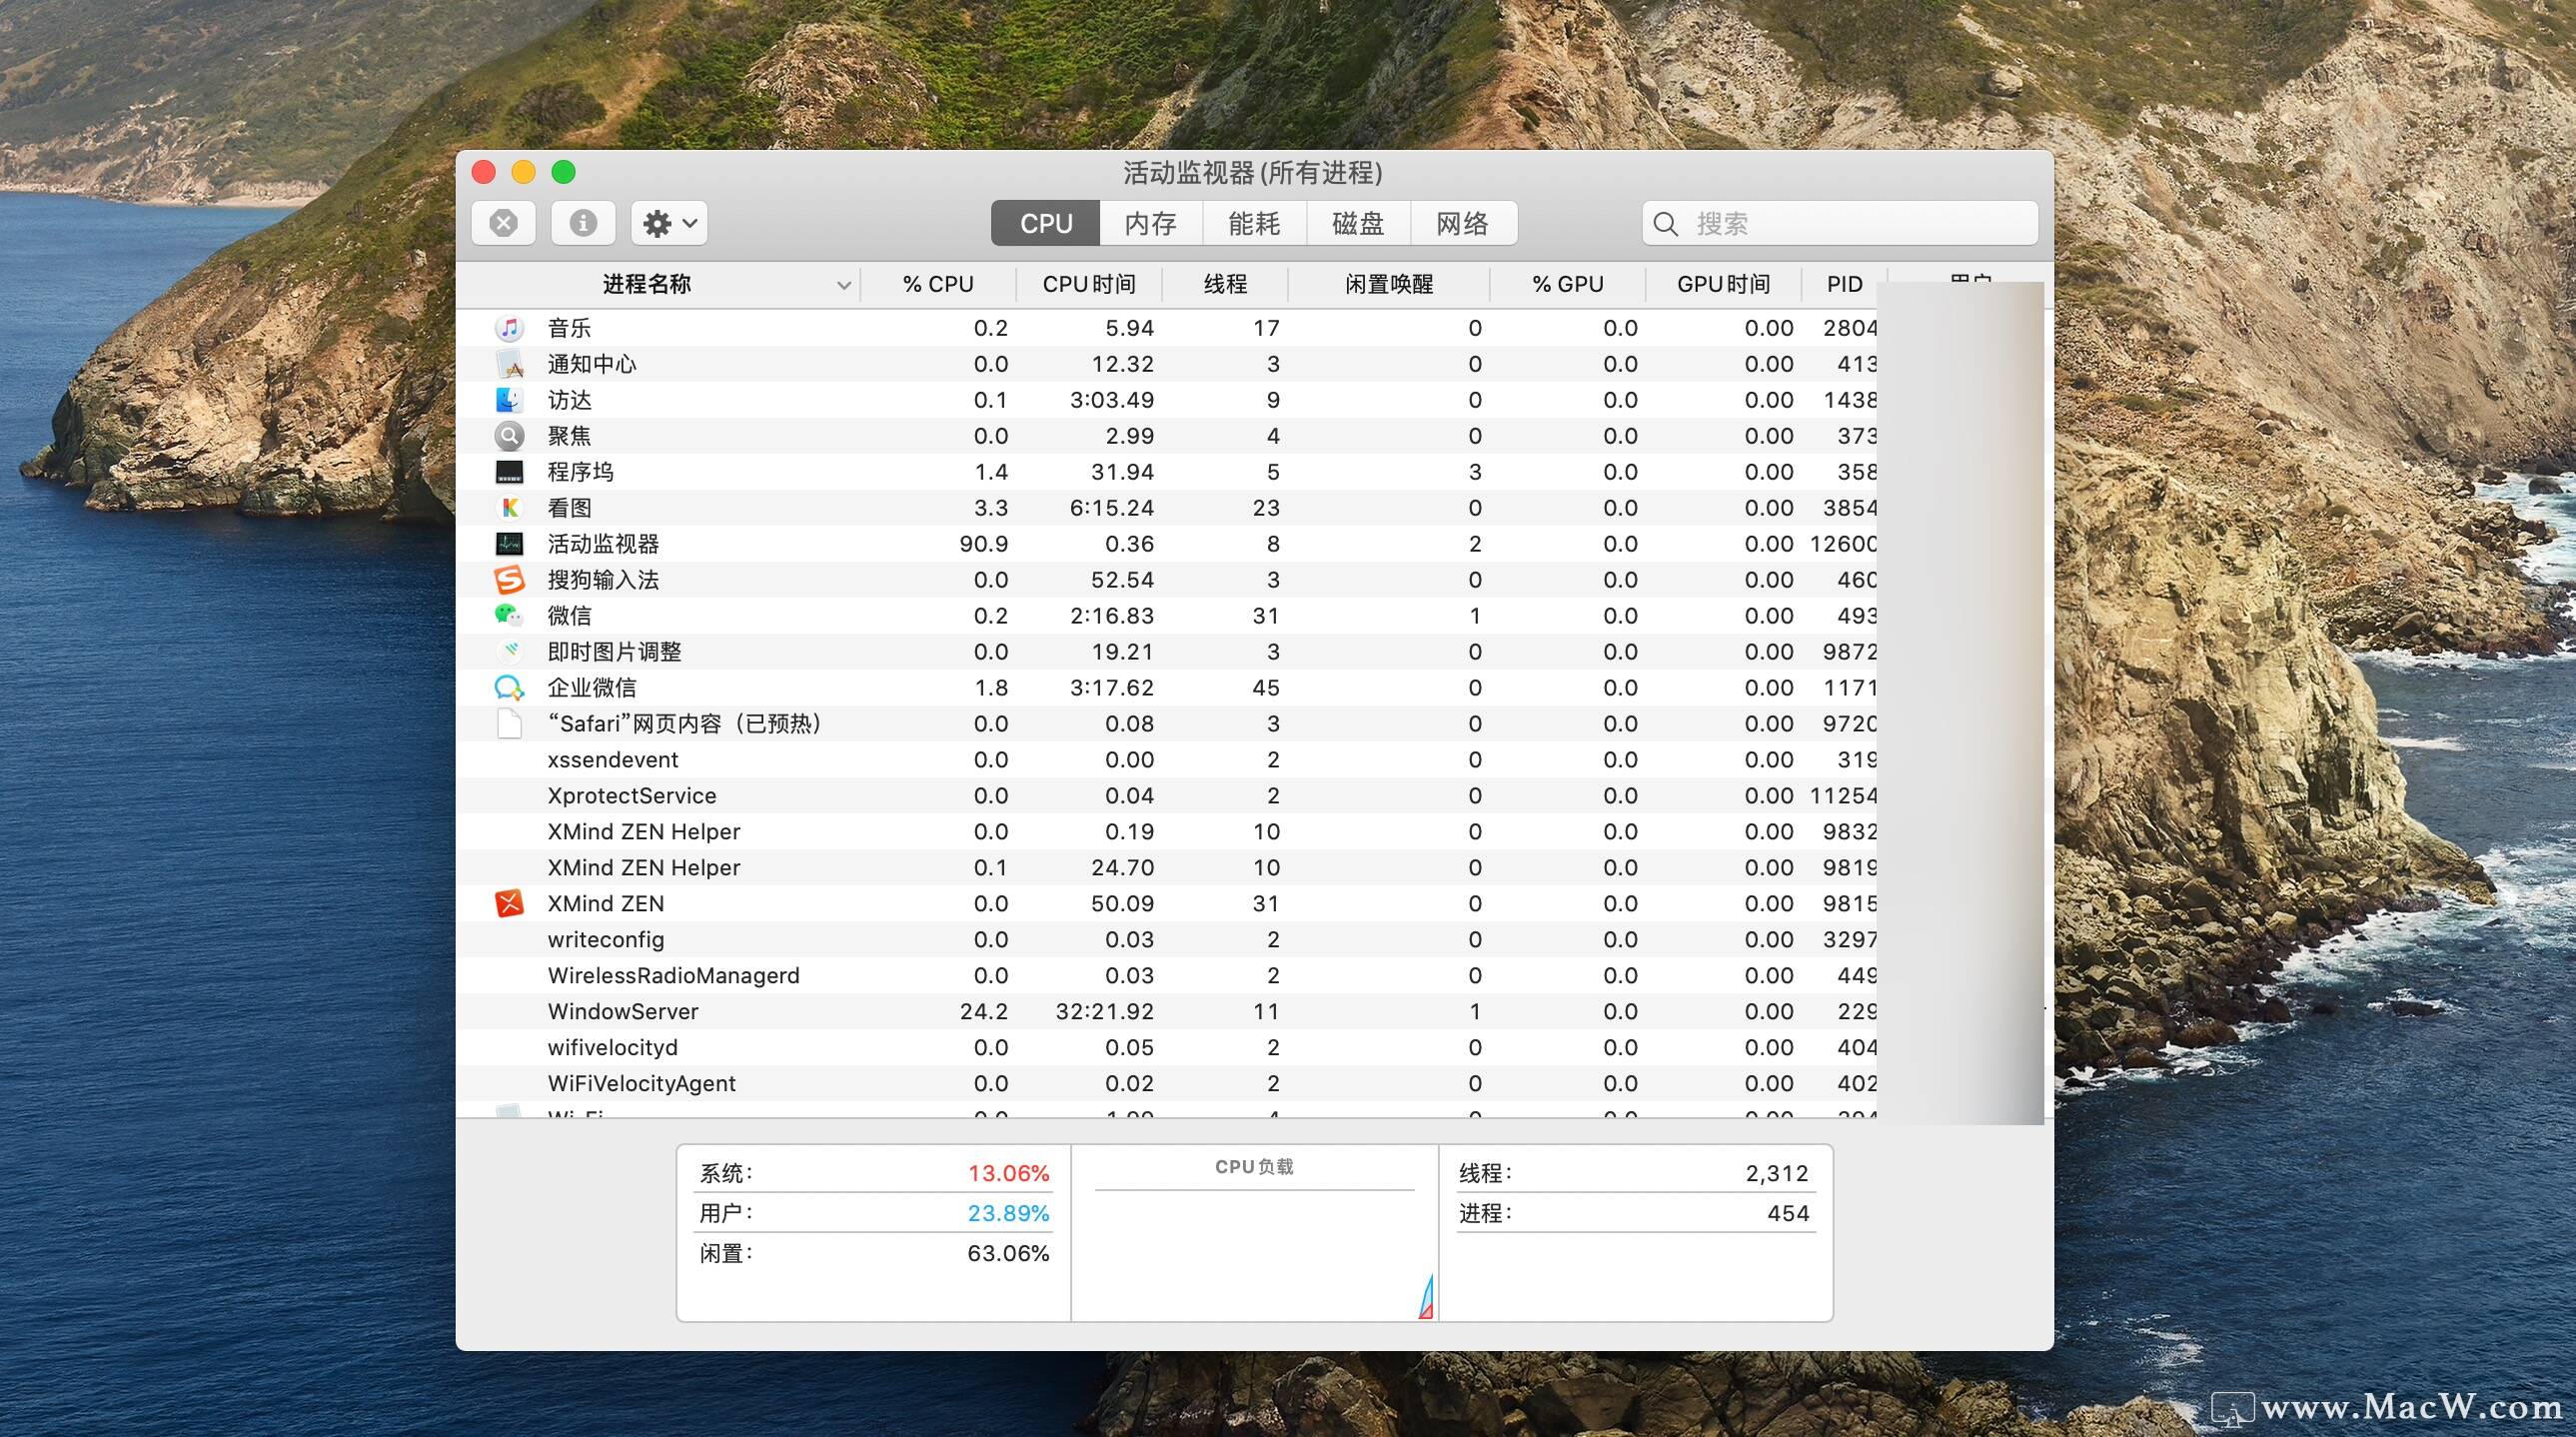Select the XMind ZEN app icon
Screen dimensions: 2576x1437
[x=509, y=904]
